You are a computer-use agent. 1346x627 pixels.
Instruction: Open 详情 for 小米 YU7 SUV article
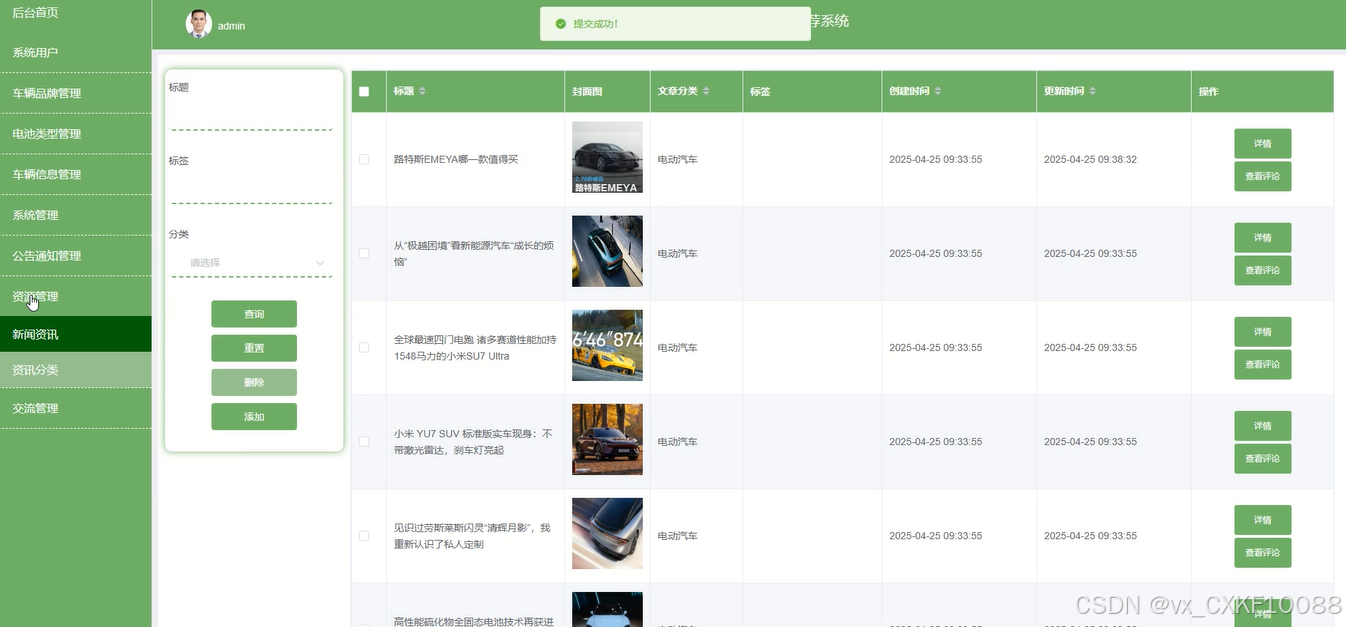[x=1262, y=425]
